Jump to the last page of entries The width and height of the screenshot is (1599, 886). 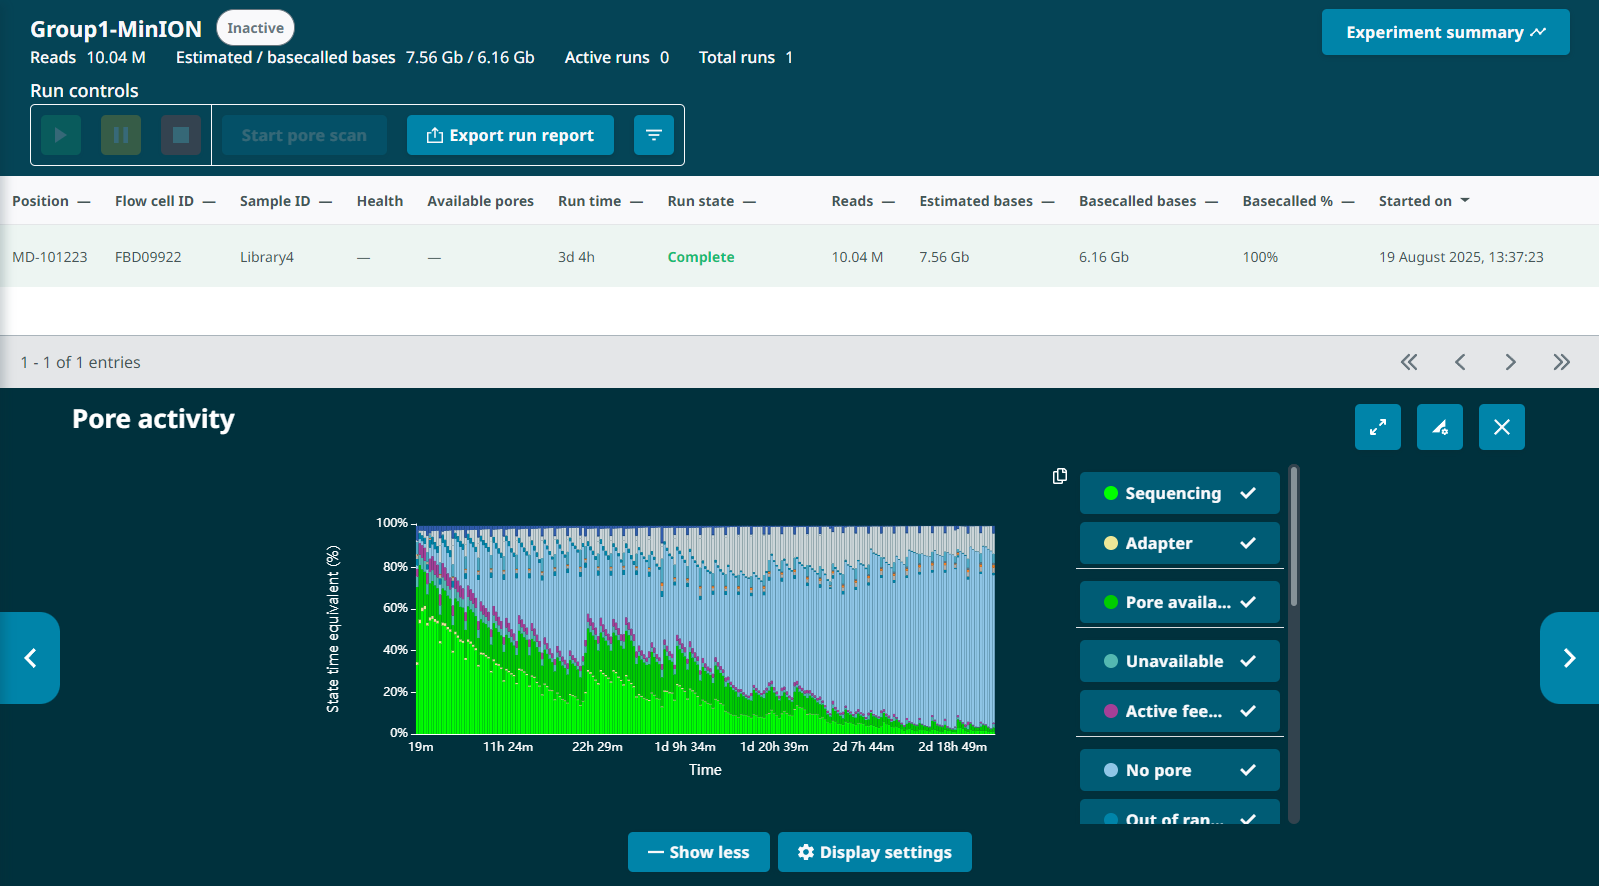click(1561, 362)
